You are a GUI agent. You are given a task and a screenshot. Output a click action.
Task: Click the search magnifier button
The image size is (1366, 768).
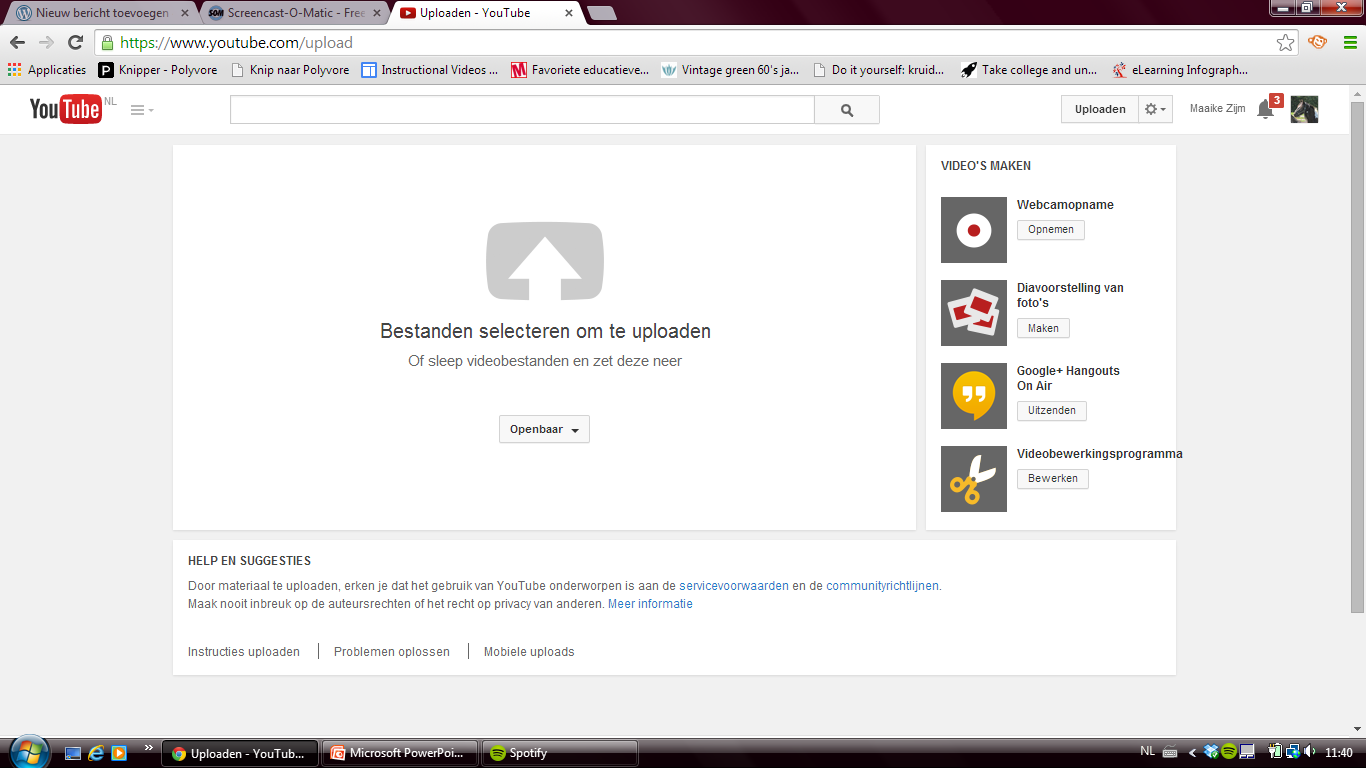click(x=847, y=110)
